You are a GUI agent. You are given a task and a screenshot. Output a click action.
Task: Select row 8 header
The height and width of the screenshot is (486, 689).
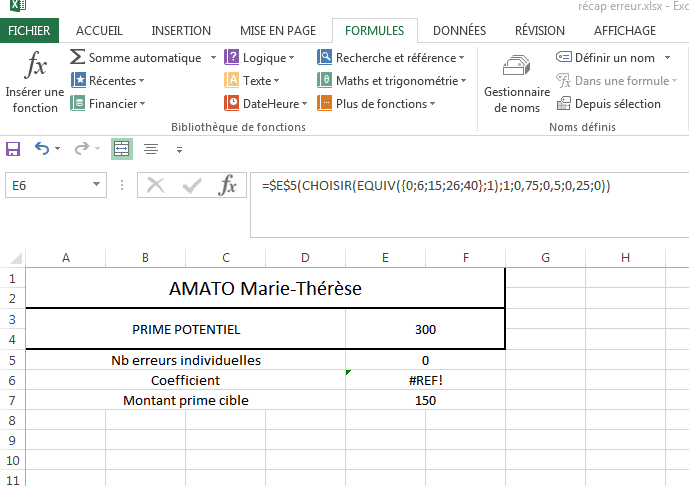pyautogui.click(x=12, y=421)
